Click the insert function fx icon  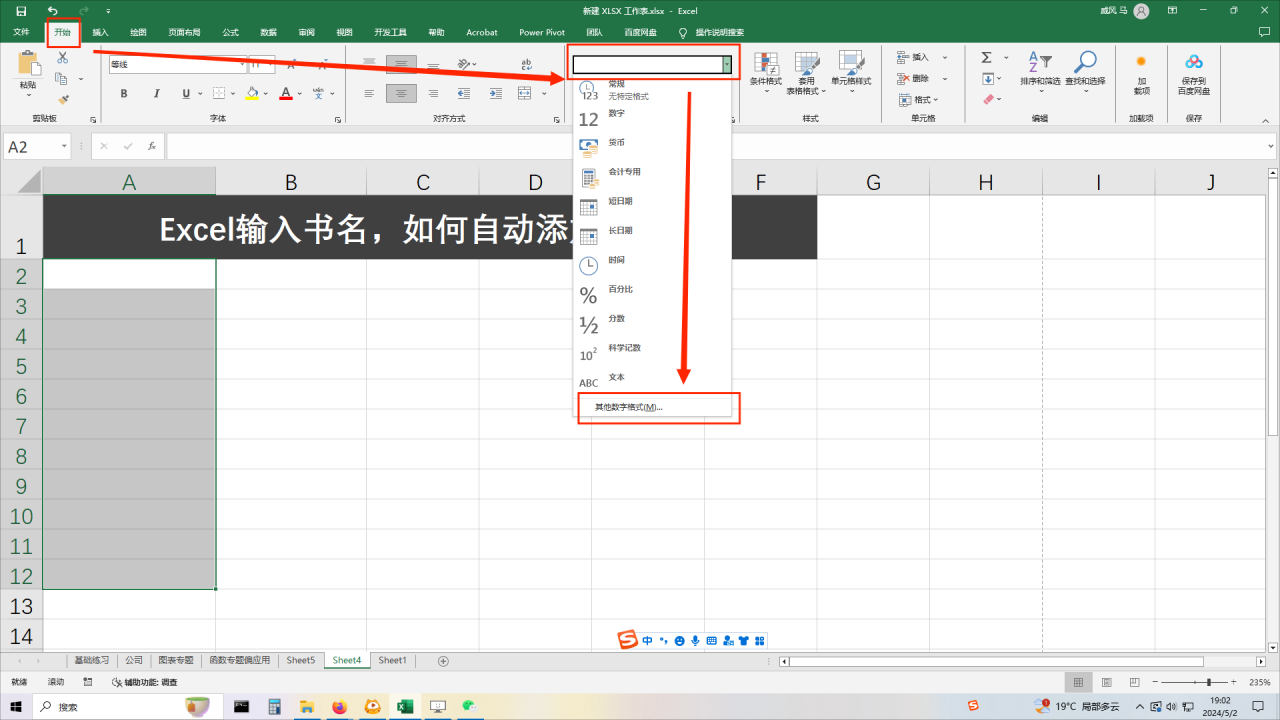tap(152, 146)
